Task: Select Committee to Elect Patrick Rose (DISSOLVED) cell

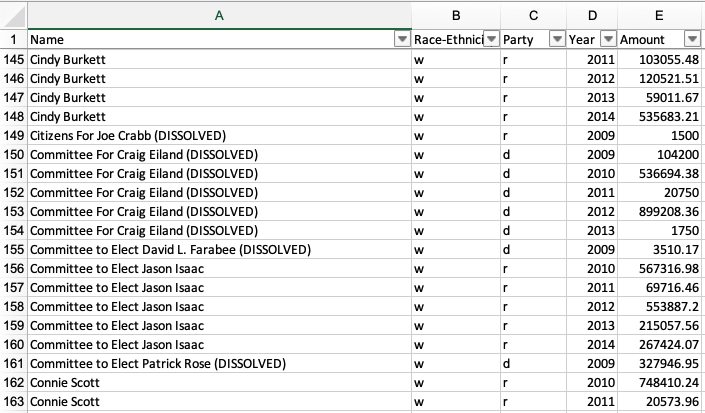Action: point(219,363)
